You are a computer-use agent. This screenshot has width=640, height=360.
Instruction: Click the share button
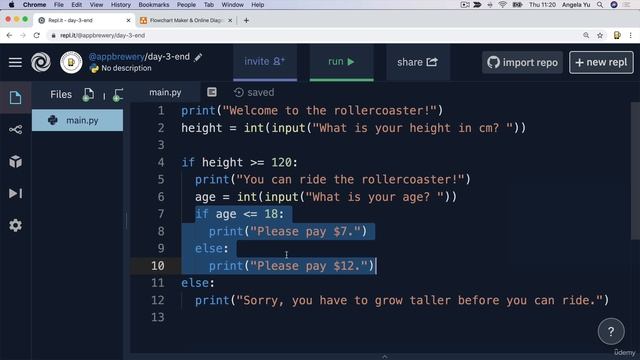click(418, 62)
